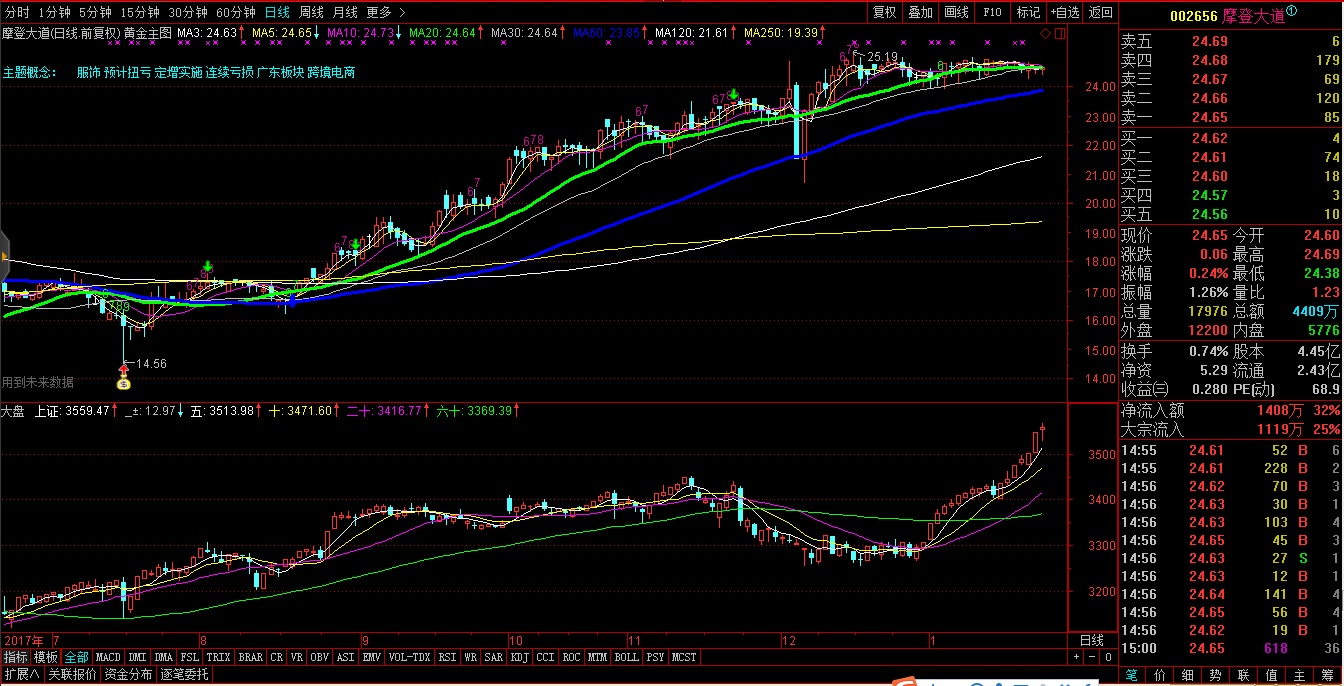The width and height of the screenshot is (1344, 686).
Task: Switch to 周线 weekly chart
Action: click(x=311, y=12)
